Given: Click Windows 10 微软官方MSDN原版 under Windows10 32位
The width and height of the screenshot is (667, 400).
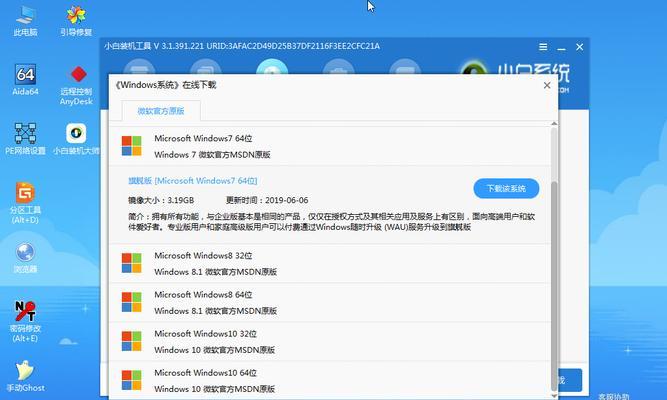Looking at the screenshot, I should click(x=214, y=350).
